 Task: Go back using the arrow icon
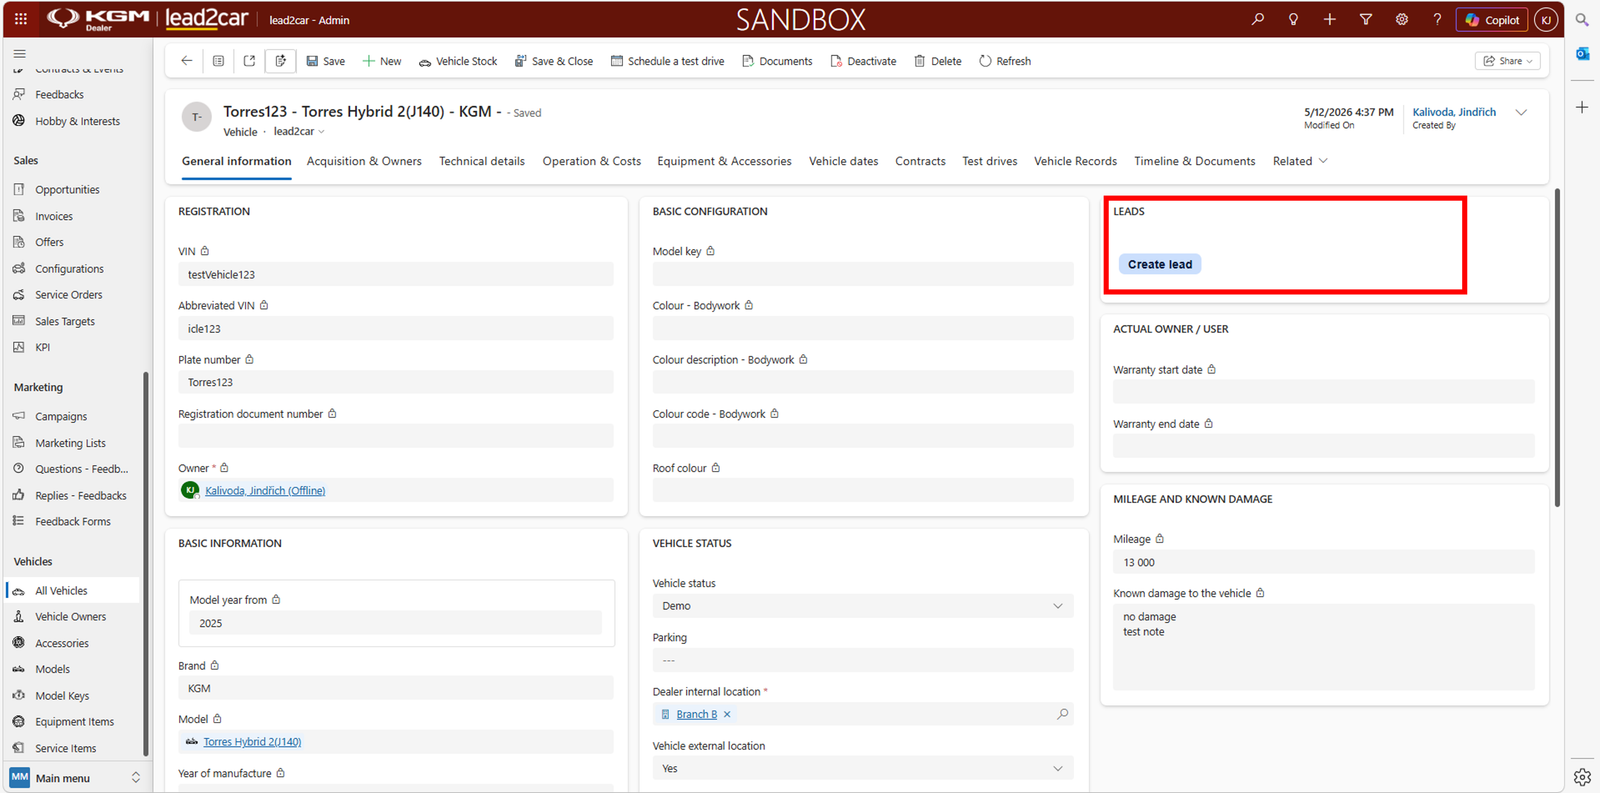(x=187, y=61)
